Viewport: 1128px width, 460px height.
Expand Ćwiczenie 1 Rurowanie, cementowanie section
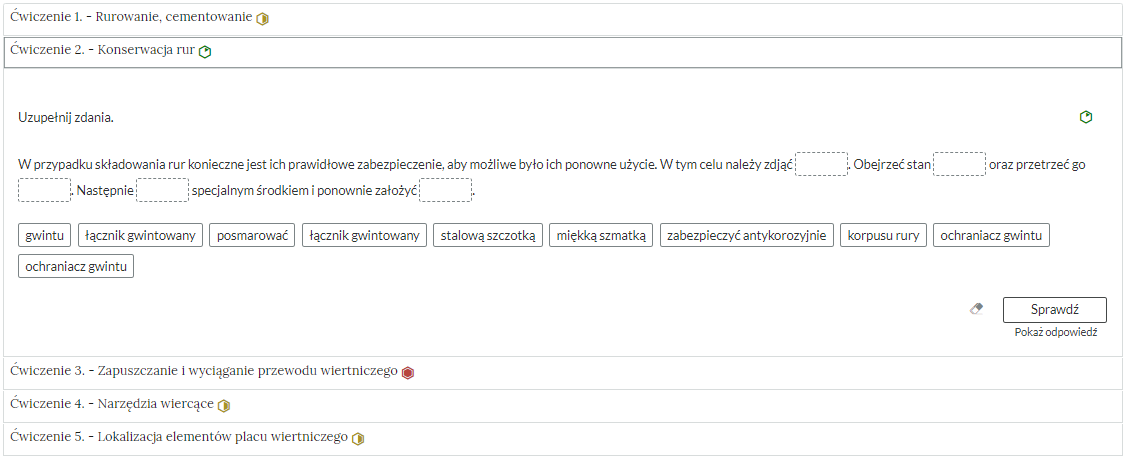coord(130,18)
